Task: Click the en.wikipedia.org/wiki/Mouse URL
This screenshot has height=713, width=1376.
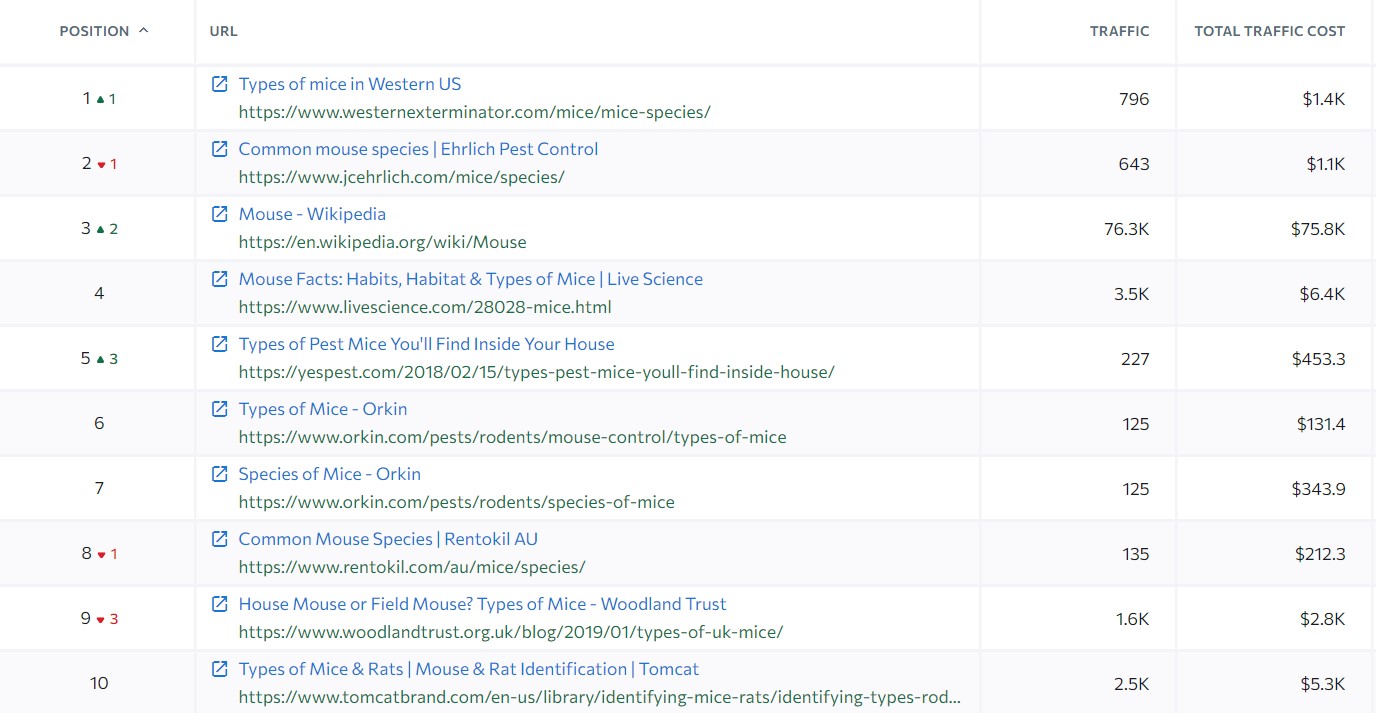Action: point(383,242)
